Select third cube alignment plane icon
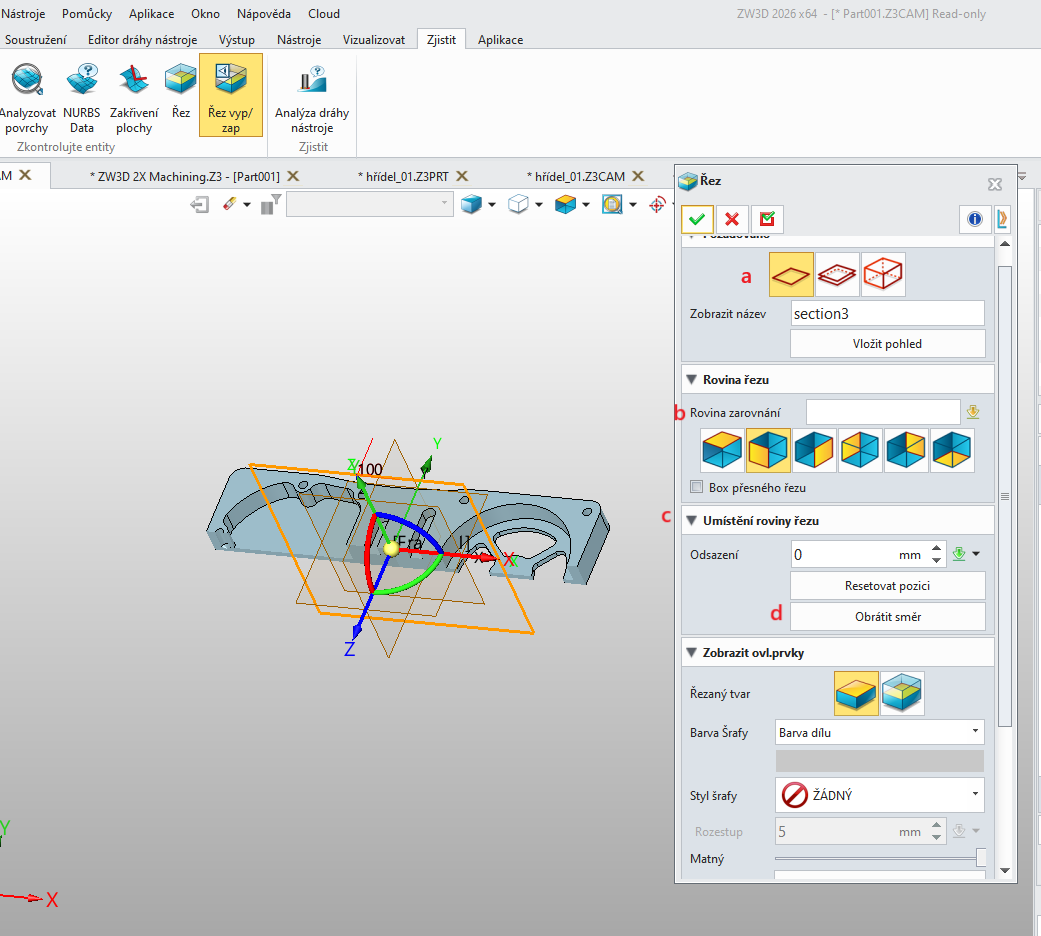Screen dimensions: 1041x936 (x=814, y=450)
